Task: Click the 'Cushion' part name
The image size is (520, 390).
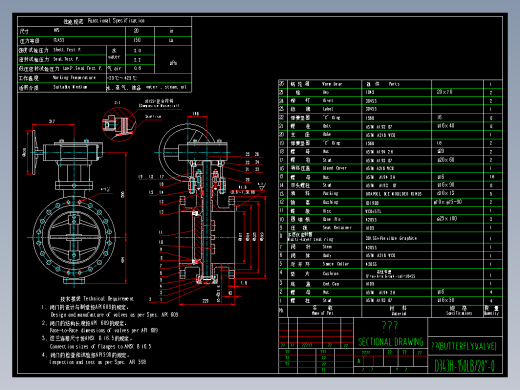Action: tap(330, 273)
